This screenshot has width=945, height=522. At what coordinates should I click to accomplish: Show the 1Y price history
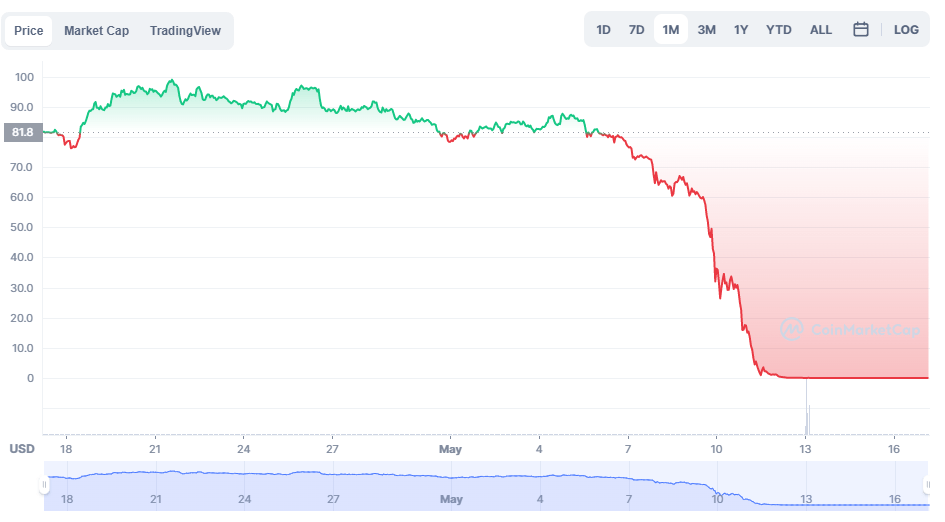[x=741, y=30]
